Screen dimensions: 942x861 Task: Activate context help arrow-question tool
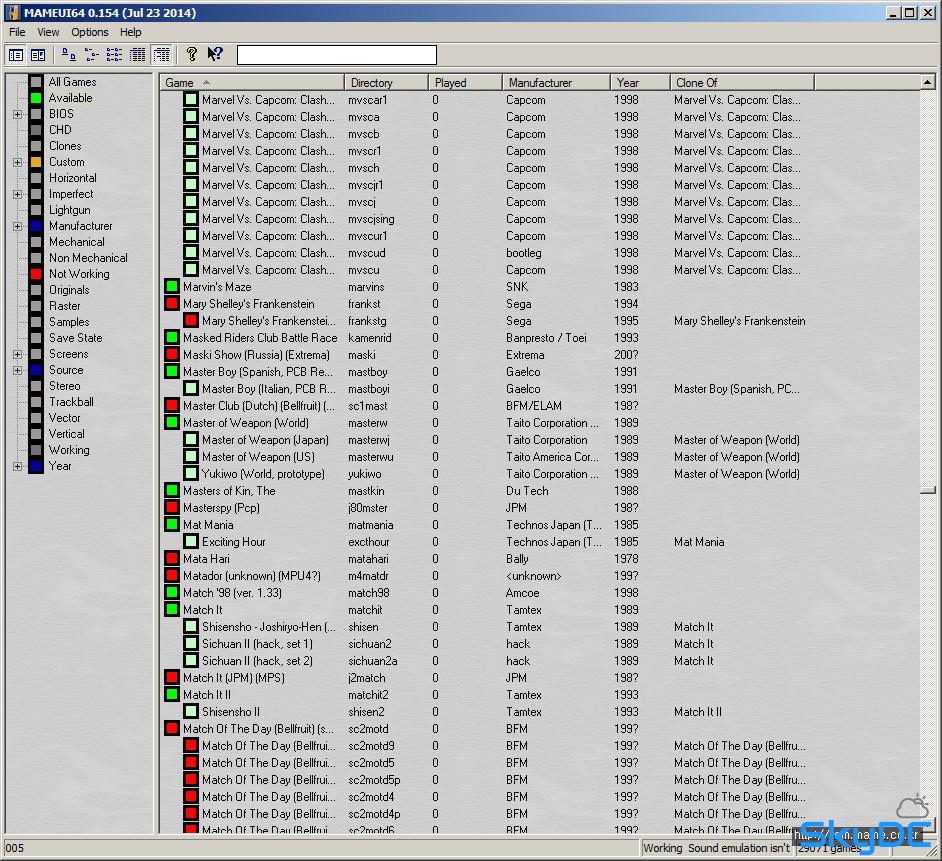215,55
